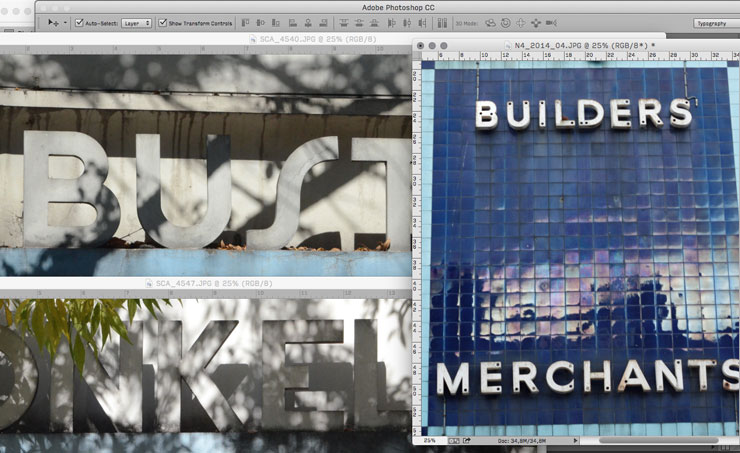The width and height of the screenshot is (740, 453).
Task: Toggle the Auto-Select checkbox
Action: (x=79, y=22)
